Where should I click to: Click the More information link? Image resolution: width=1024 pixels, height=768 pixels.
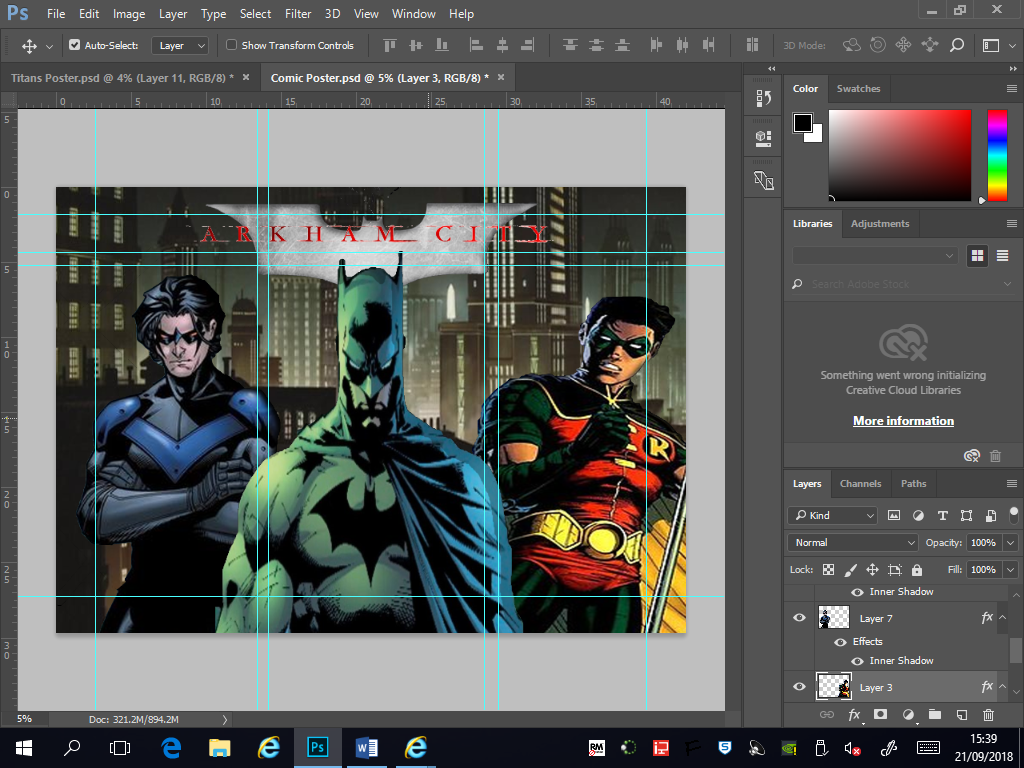pyautogui.click(x=903, y=421)
